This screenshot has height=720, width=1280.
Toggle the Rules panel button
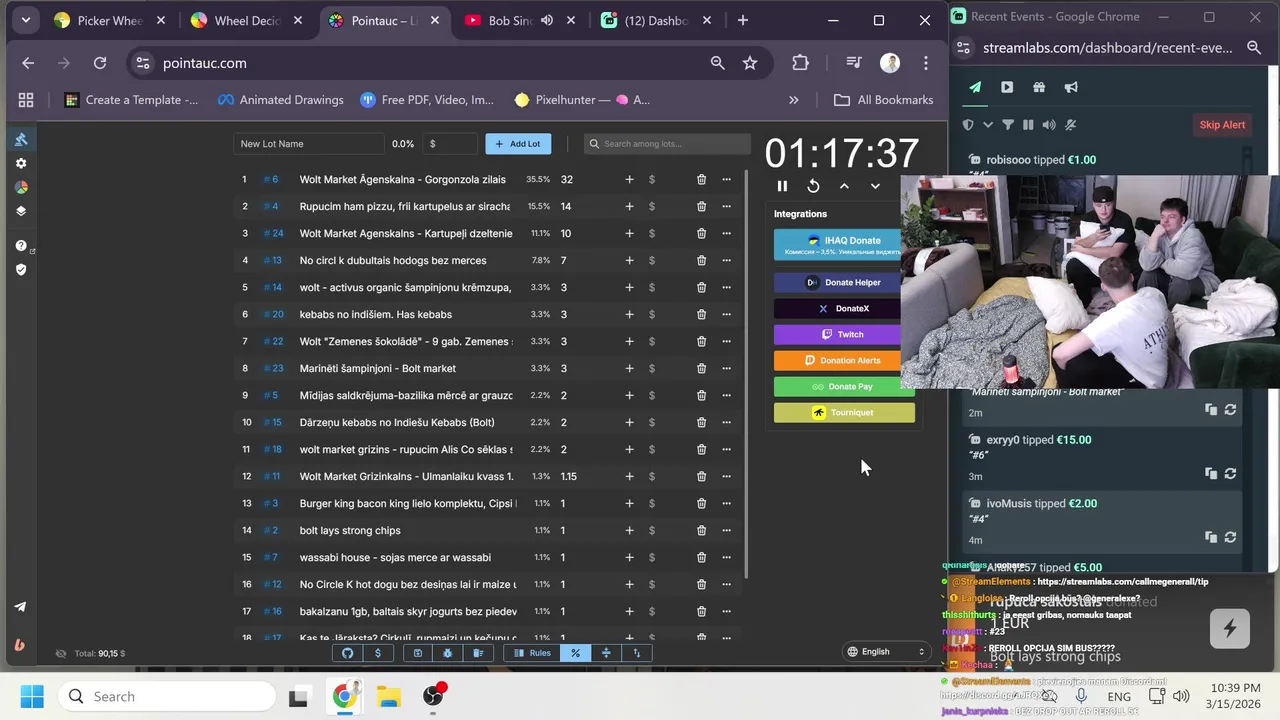532,653
